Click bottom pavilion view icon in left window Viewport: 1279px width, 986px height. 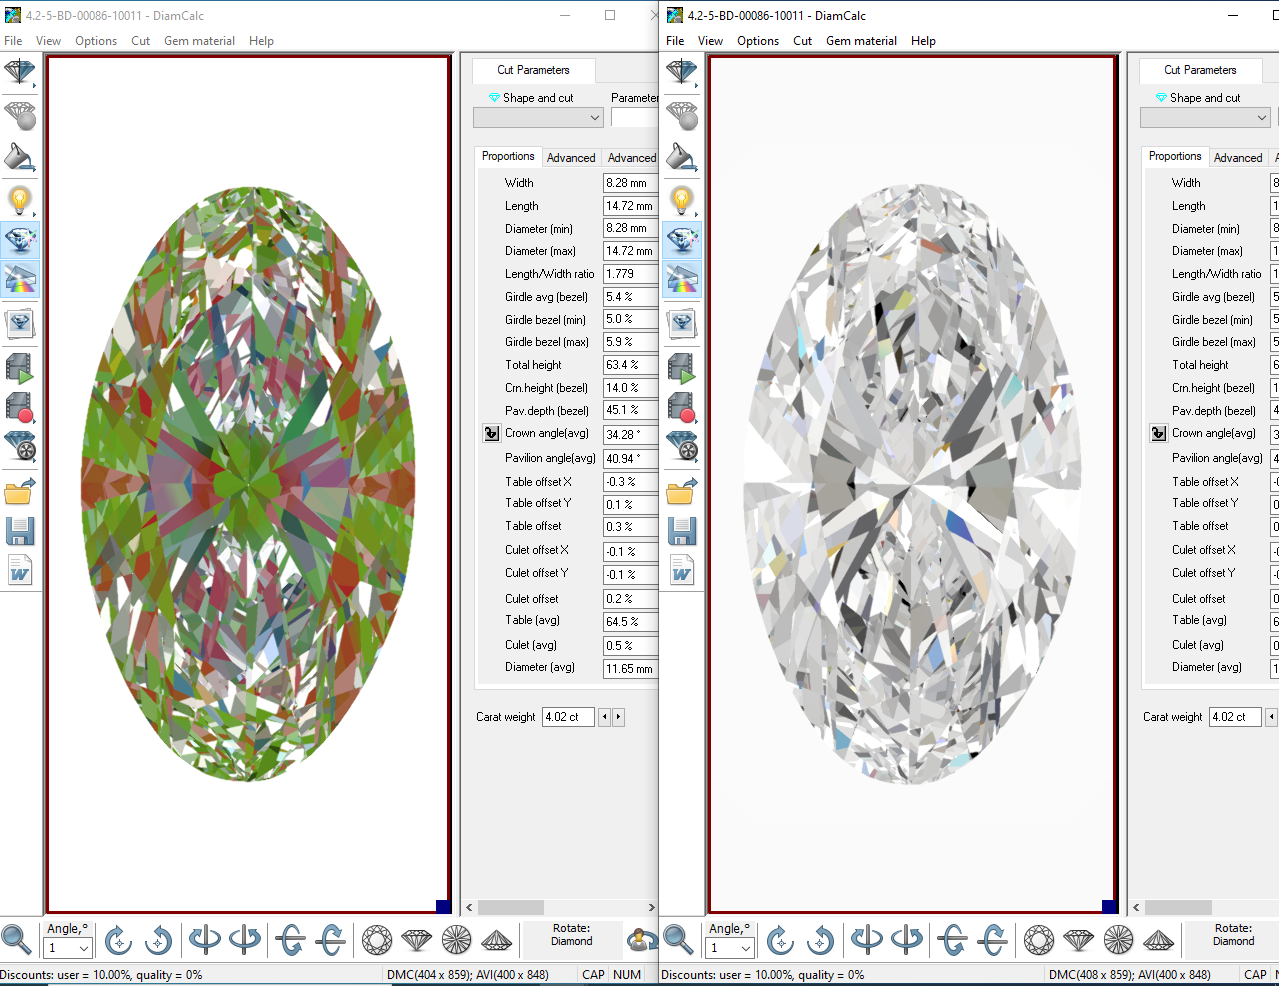tap(457, 940)
